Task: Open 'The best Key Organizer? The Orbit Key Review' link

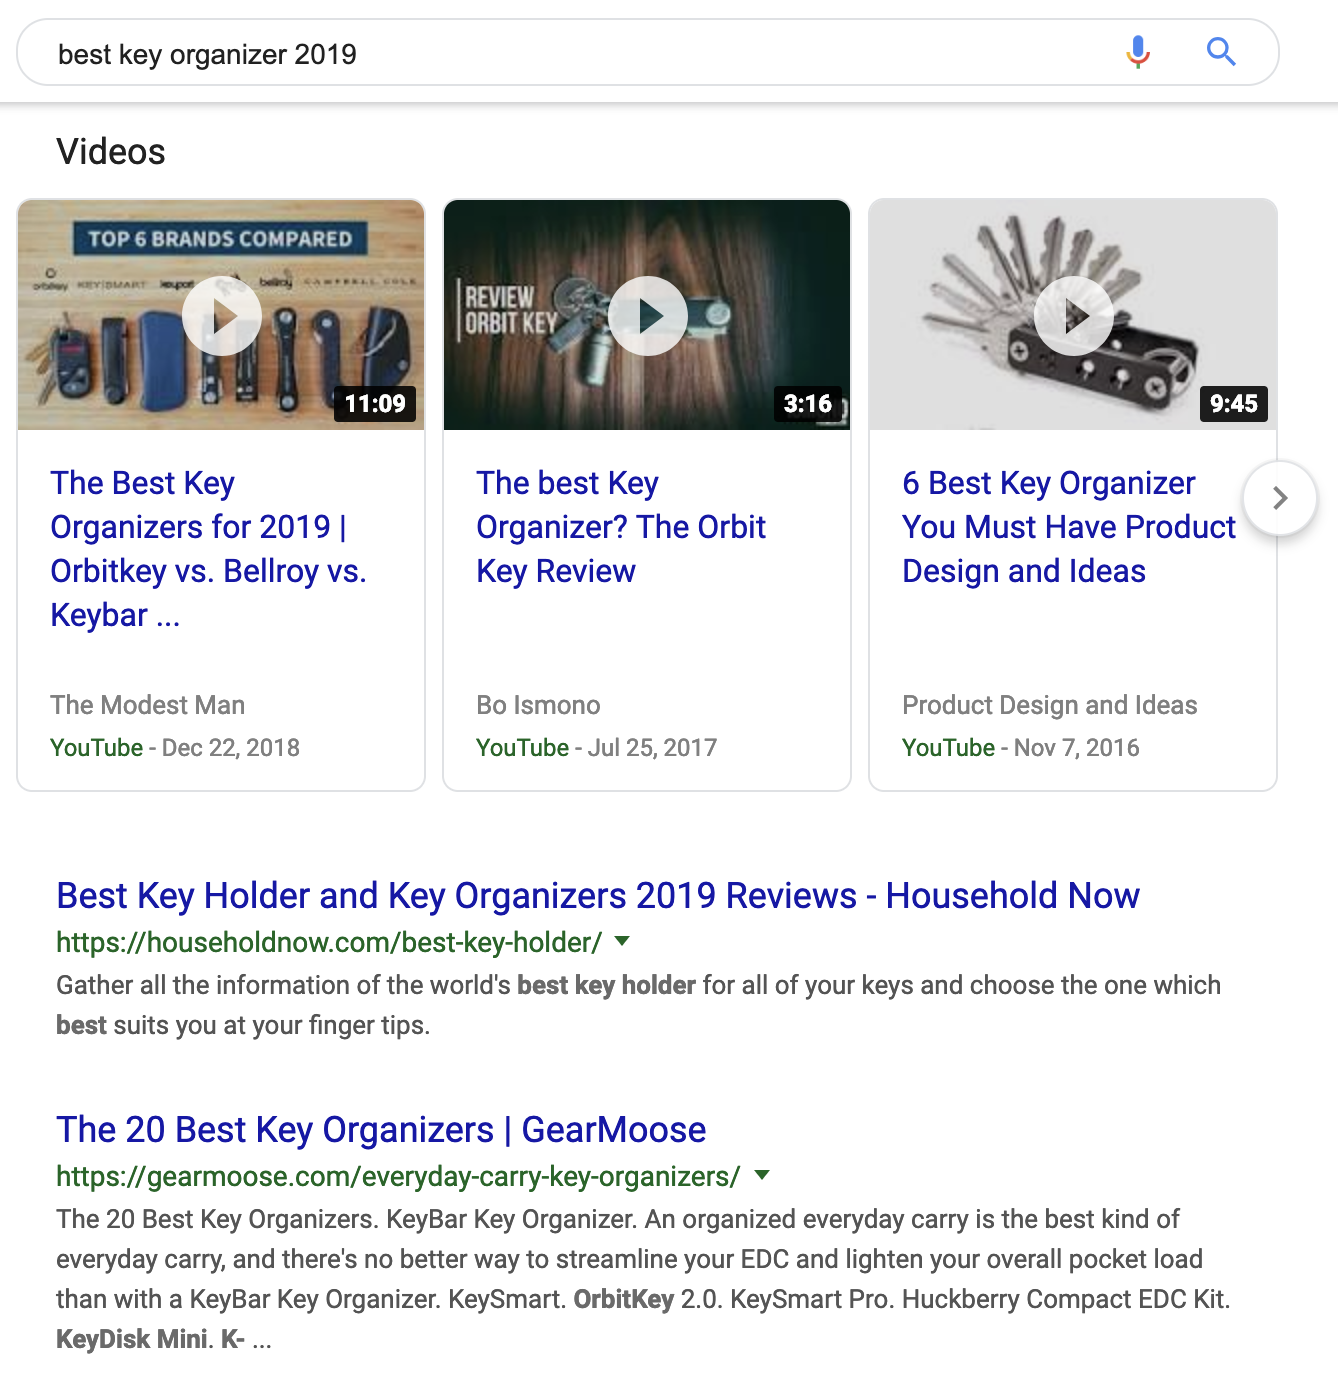Action: pyautogui.click(x=621, y=527)
